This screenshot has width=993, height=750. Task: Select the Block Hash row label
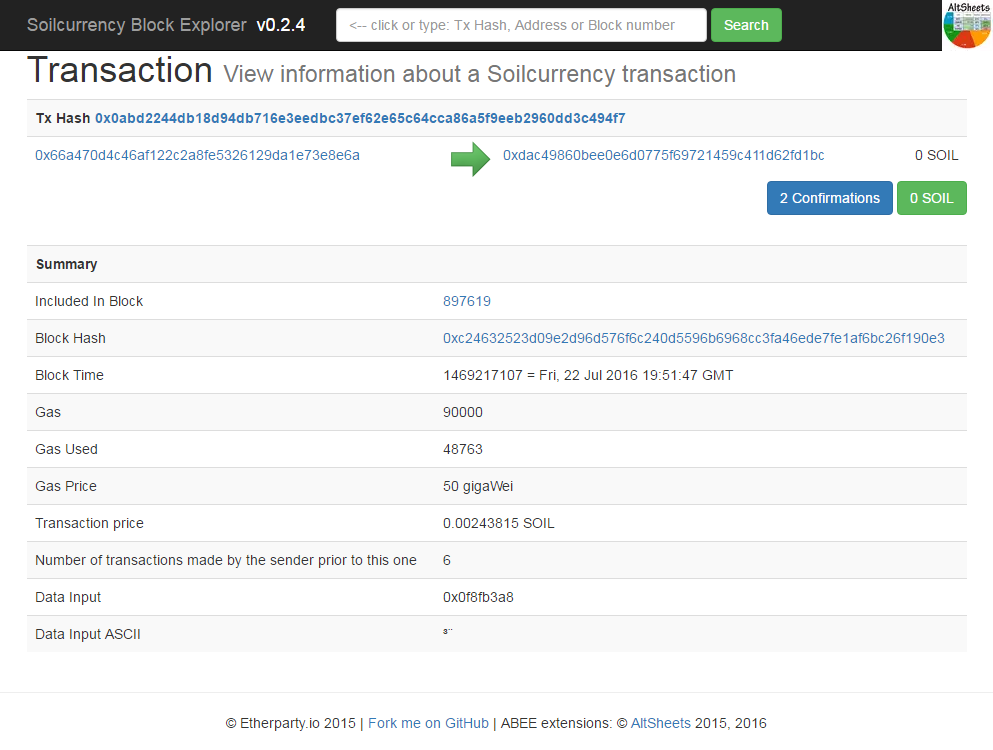click(x=70, y=338)
